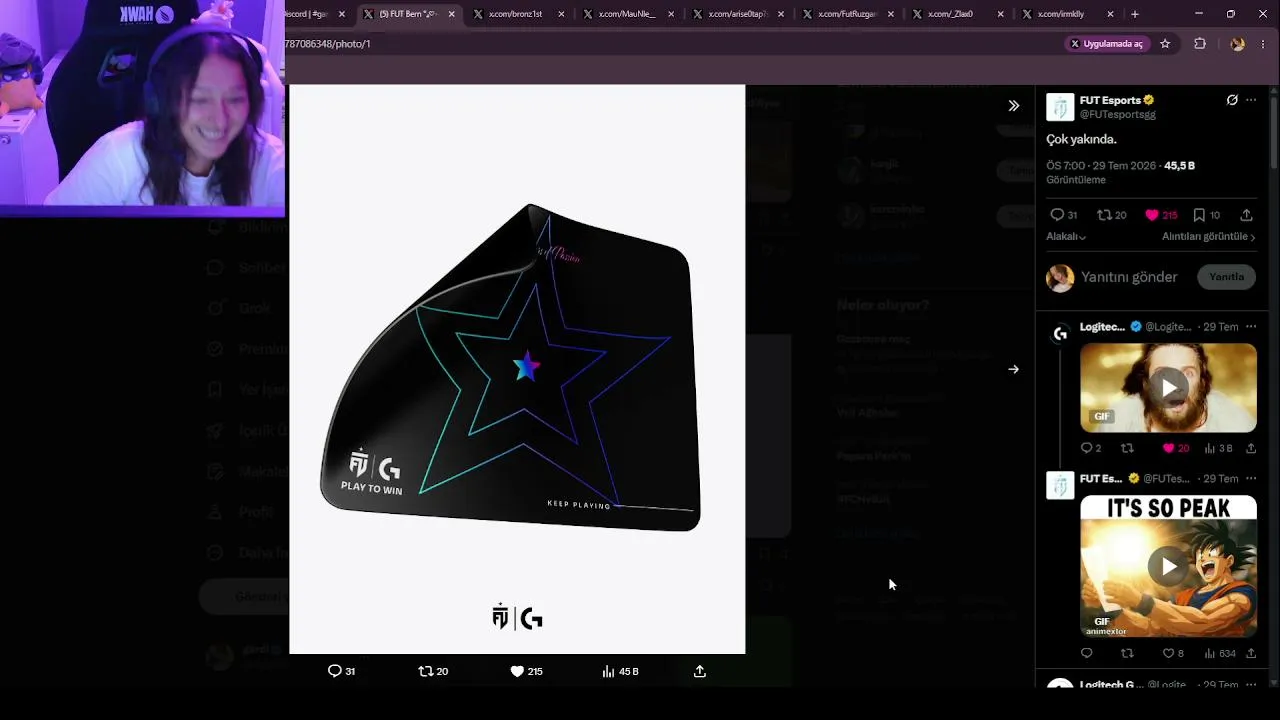Open Chrome three-dot menu
The image size is (1280, 720).
1263,44
